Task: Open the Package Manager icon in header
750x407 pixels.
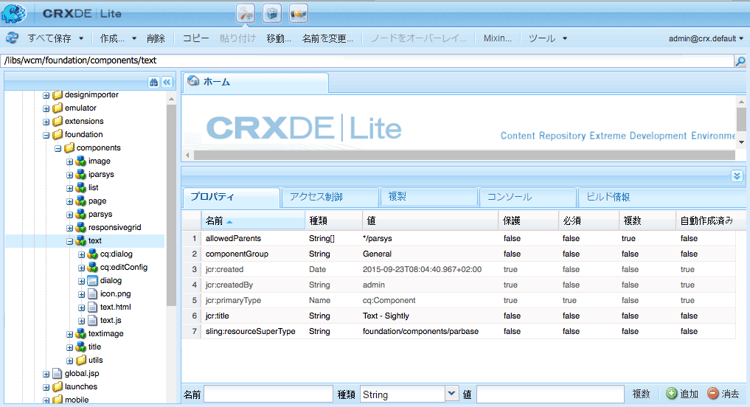Action: [272, 13]
